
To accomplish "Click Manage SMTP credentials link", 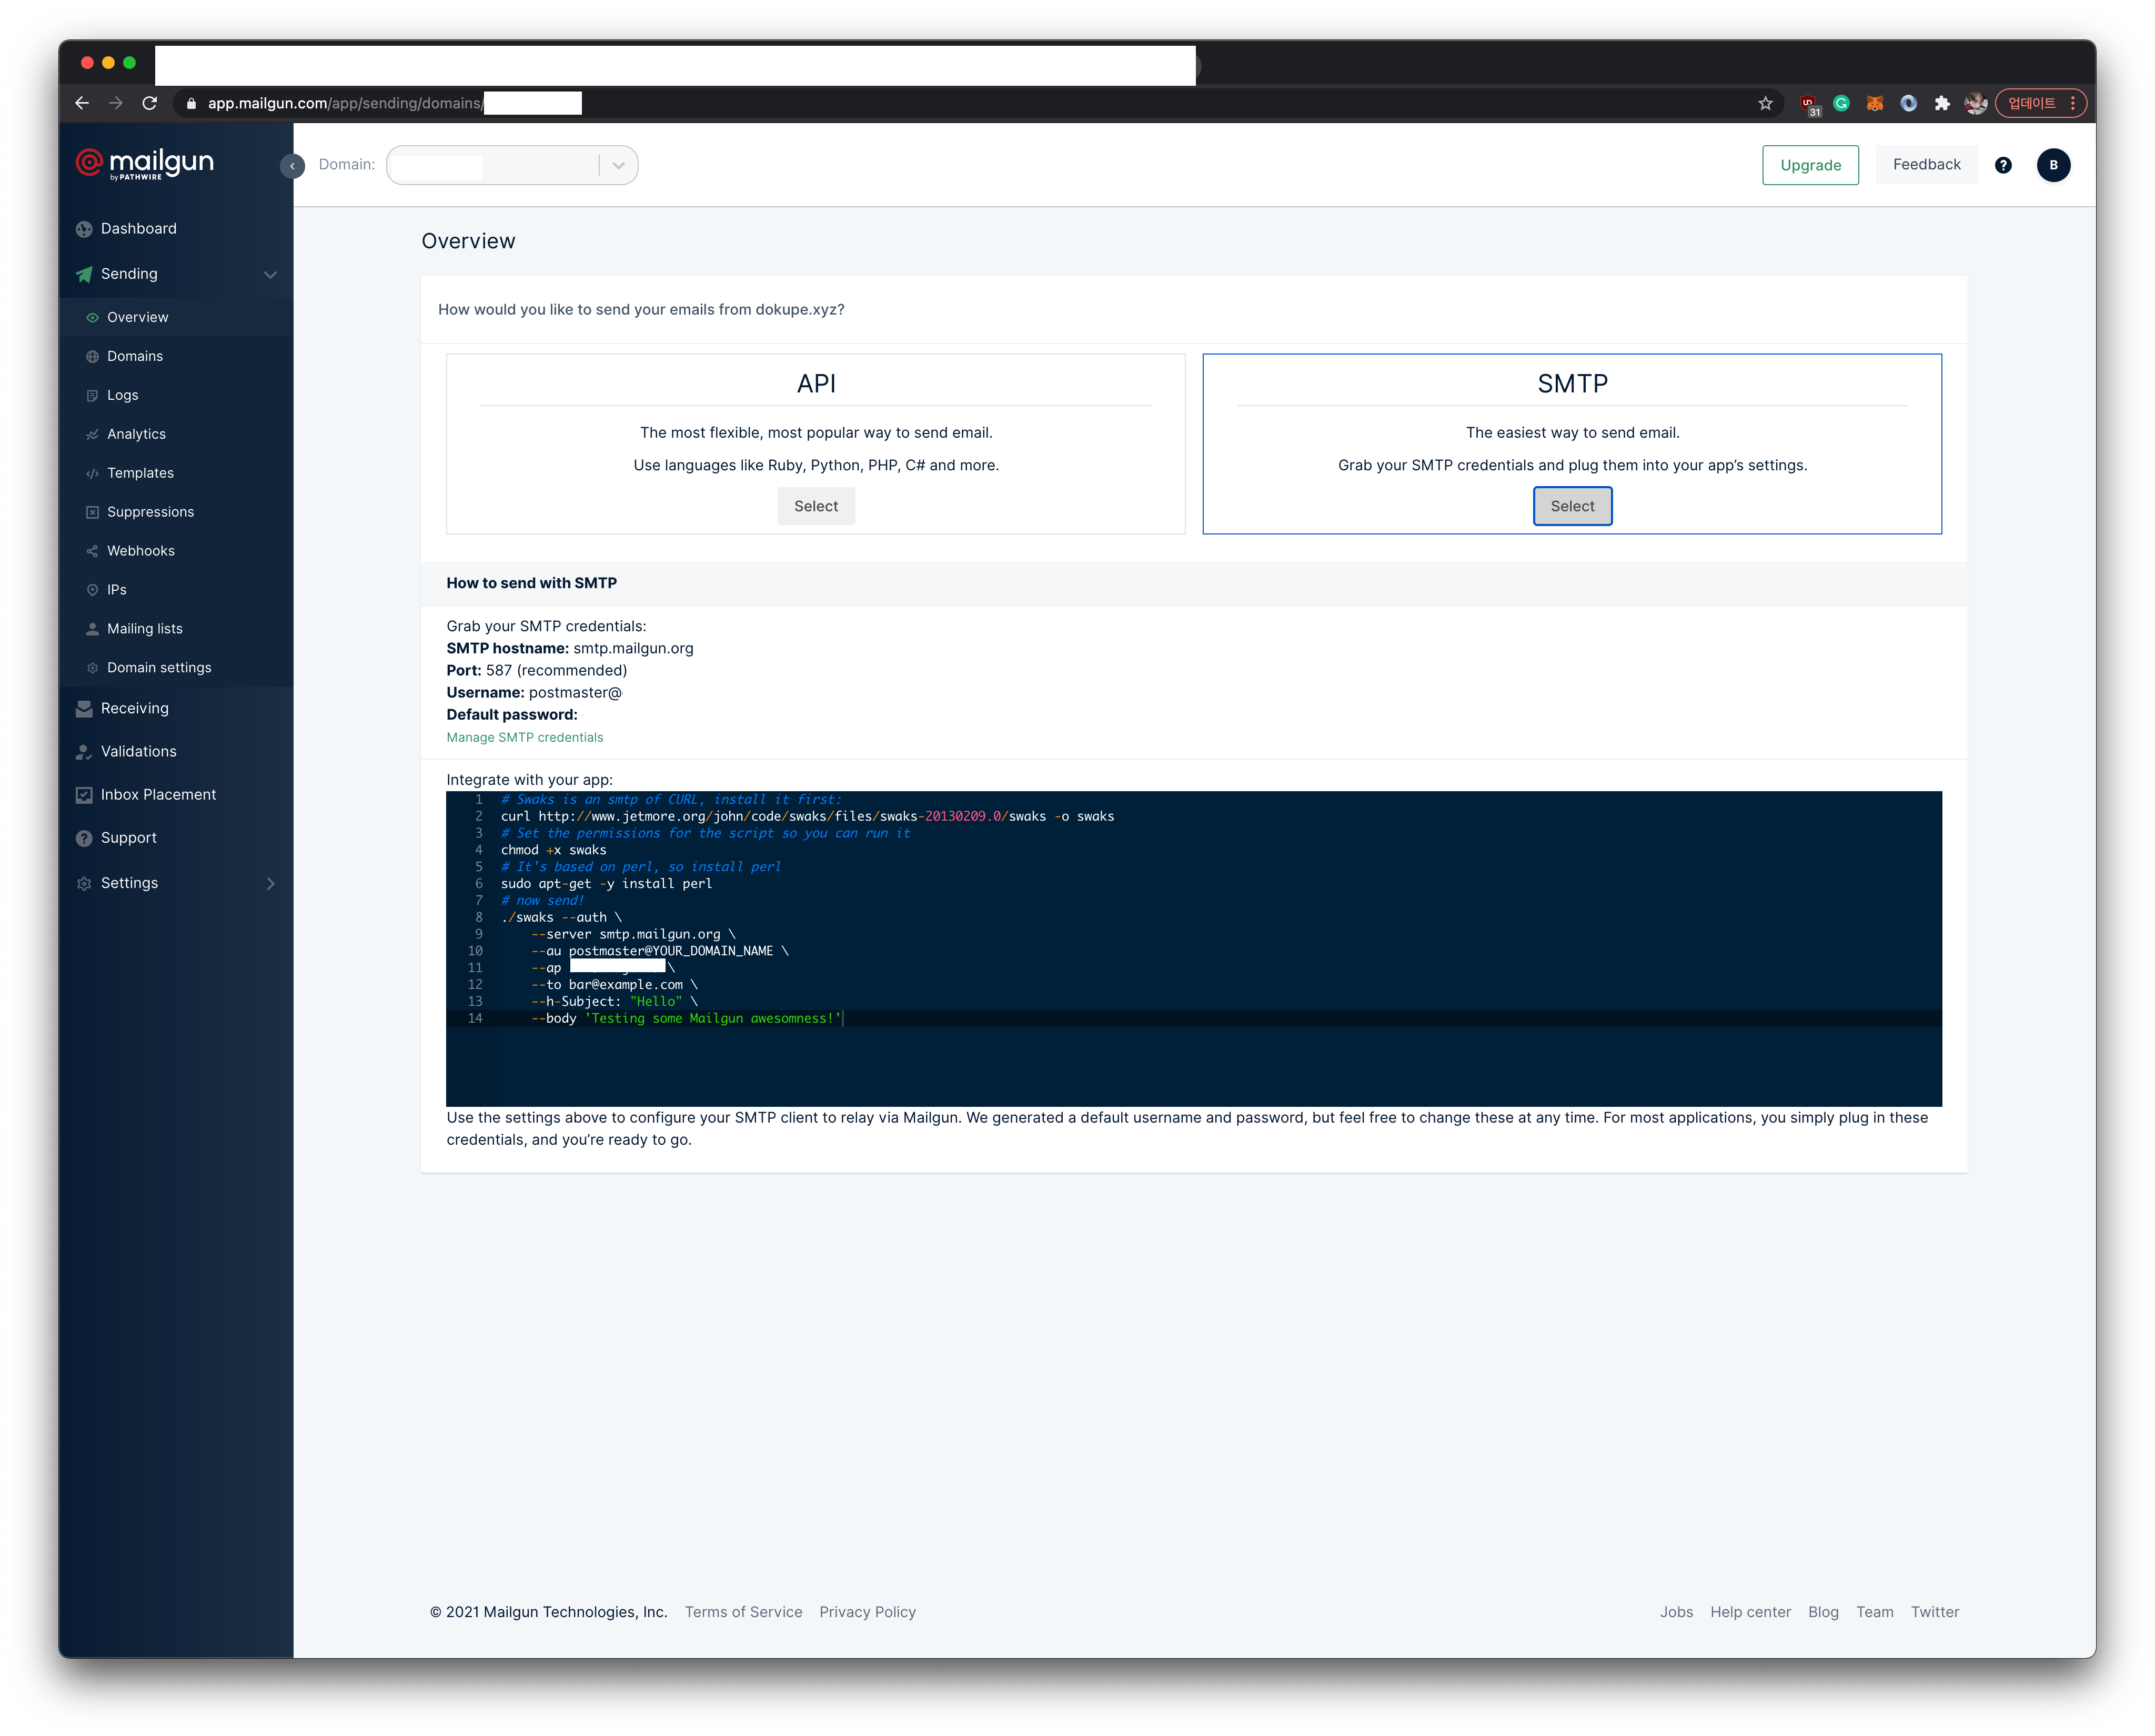I will 525,738.
